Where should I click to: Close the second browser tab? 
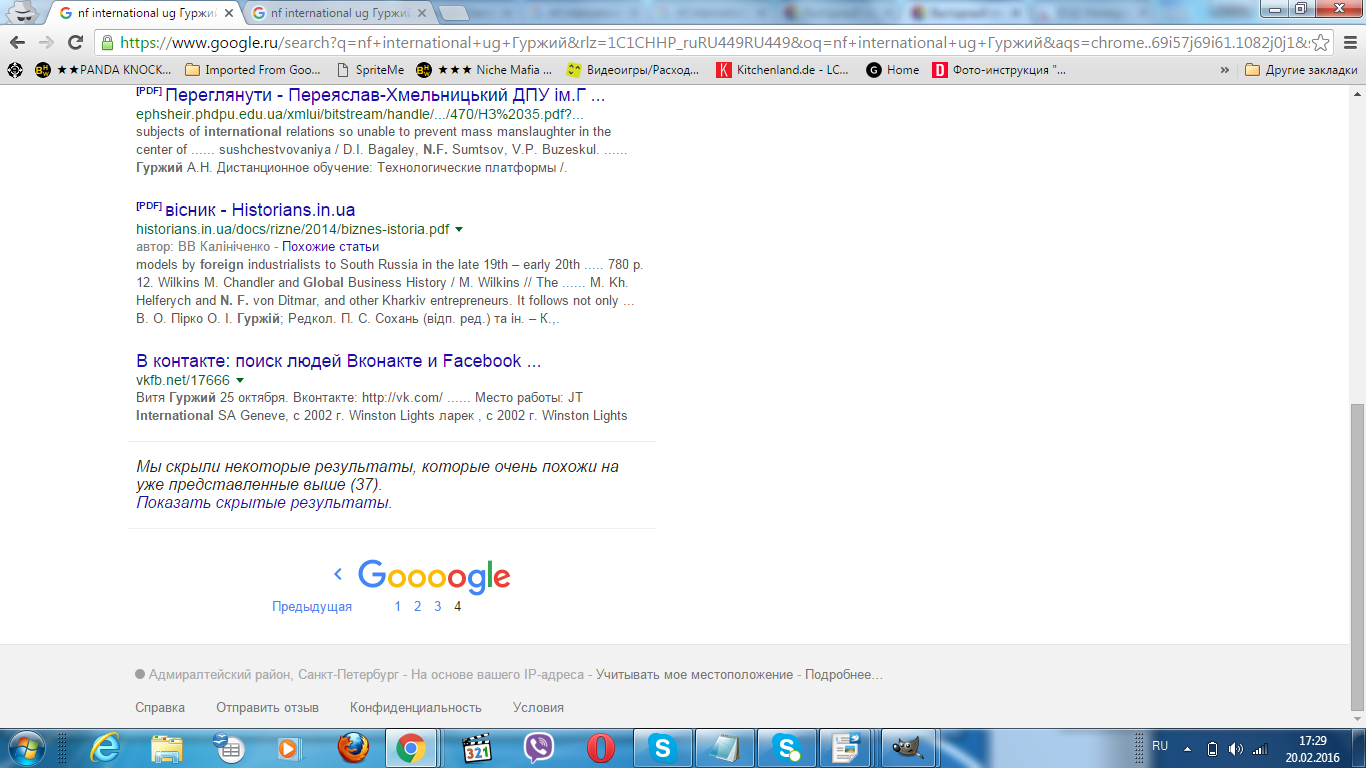click(421, 13)
